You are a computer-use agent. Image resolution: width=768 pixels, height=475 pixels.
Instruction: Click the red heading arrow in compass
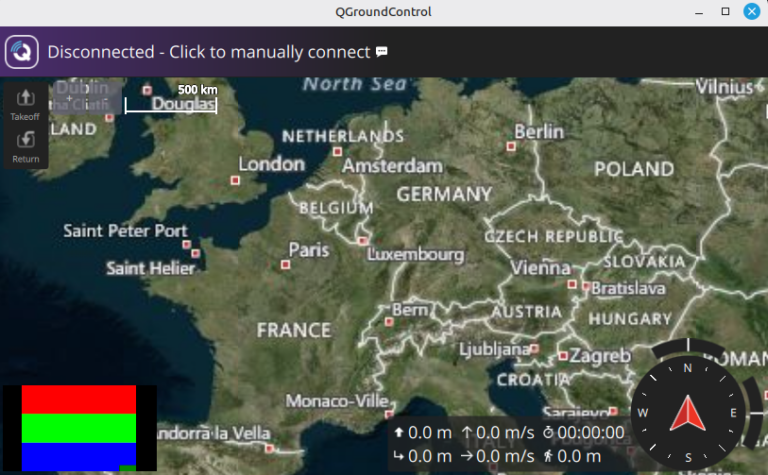click(687, 414)
